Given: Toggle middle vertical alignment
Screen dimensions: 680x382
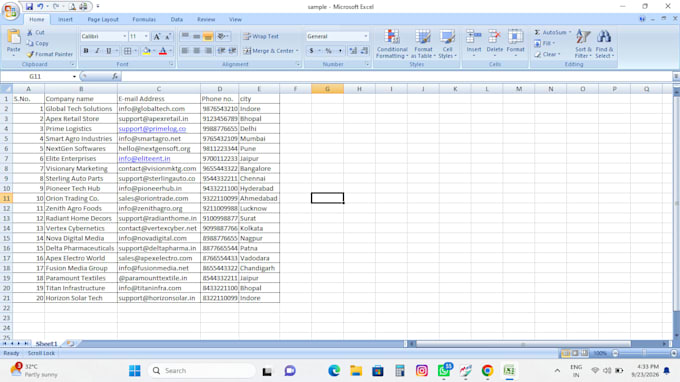Looking at the screenshot, I should (x=196, y=36).
